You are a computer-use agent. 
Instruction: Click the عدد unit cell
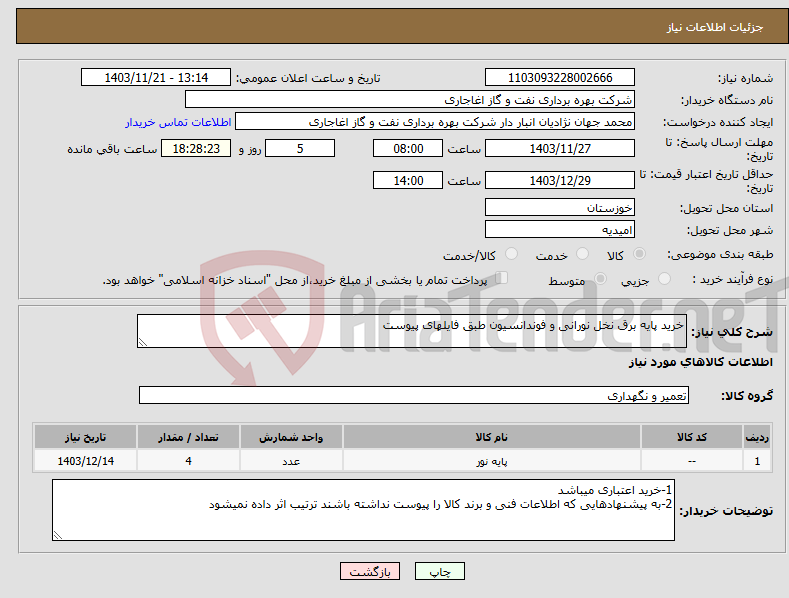pos(291,461)
